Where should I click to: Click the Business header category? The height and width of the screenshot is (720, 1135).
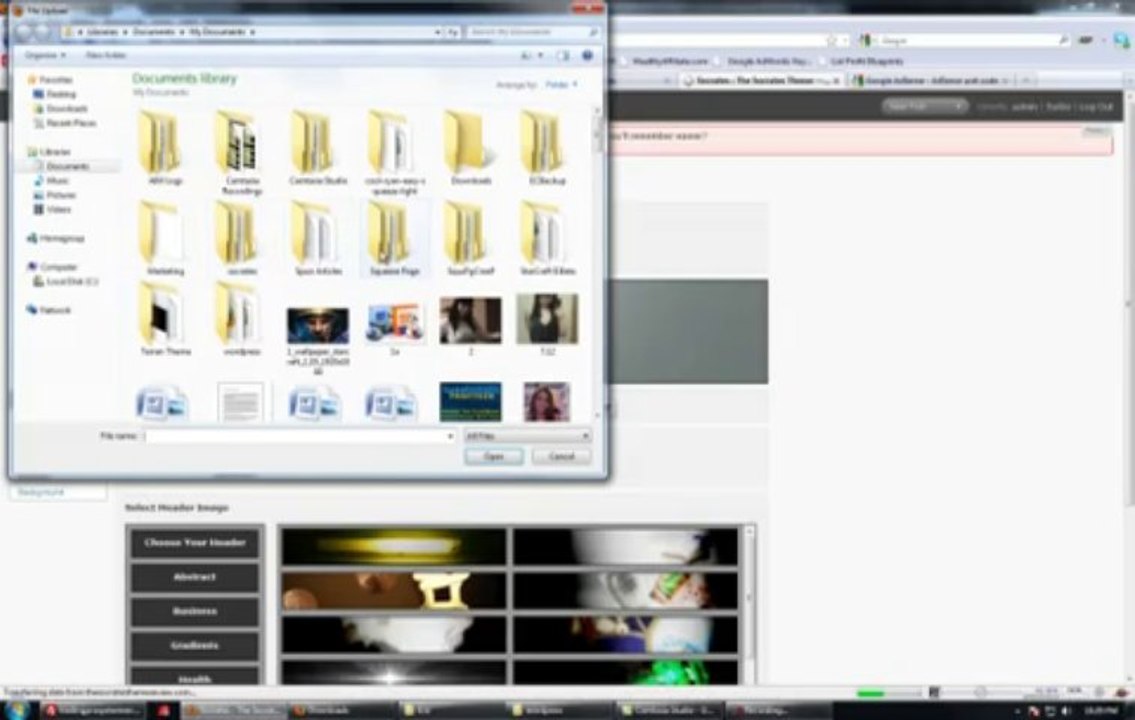click(194, 611)
